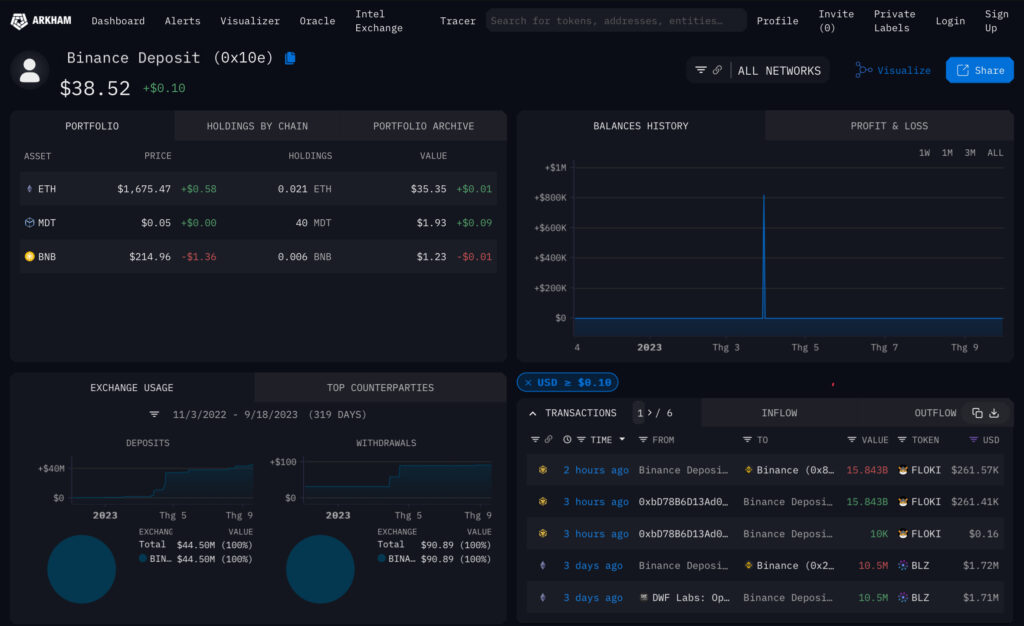Switch to Top Counterparties tab
The height and width of the screenshot is (626, 1024).
pos(380,388)
